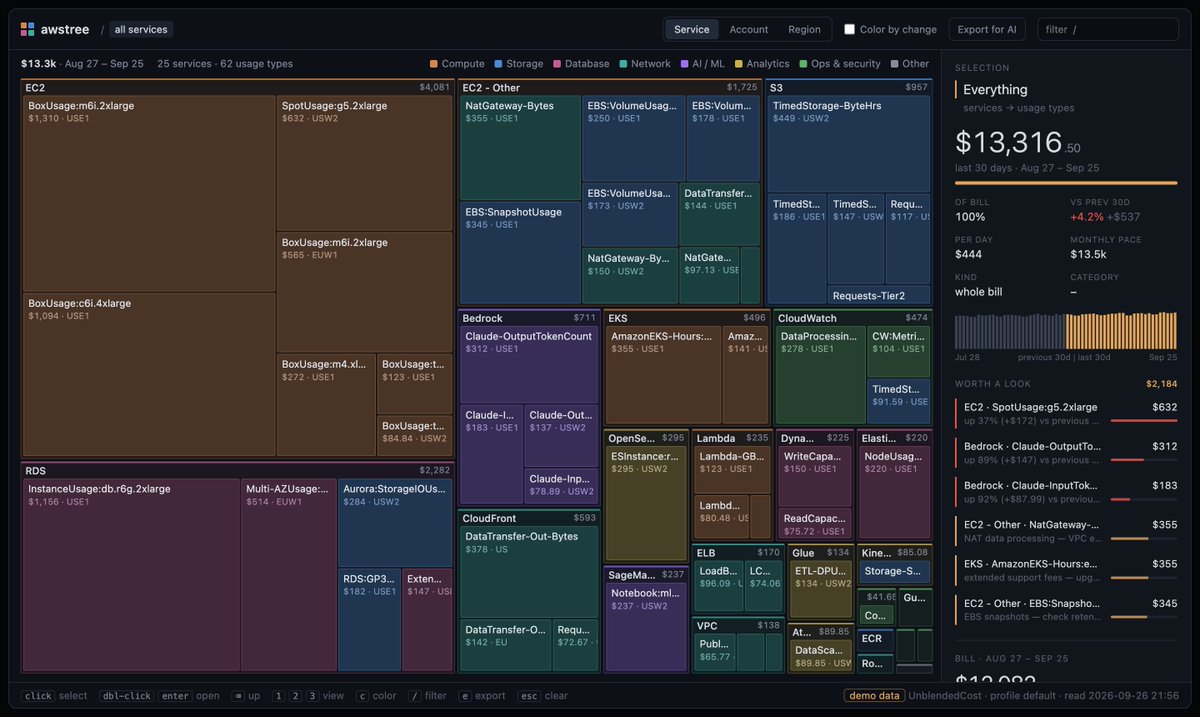Select the AmazonEKS-Hours $355 tile
This screenshot has width=1200, height=717.
(664, 375)
